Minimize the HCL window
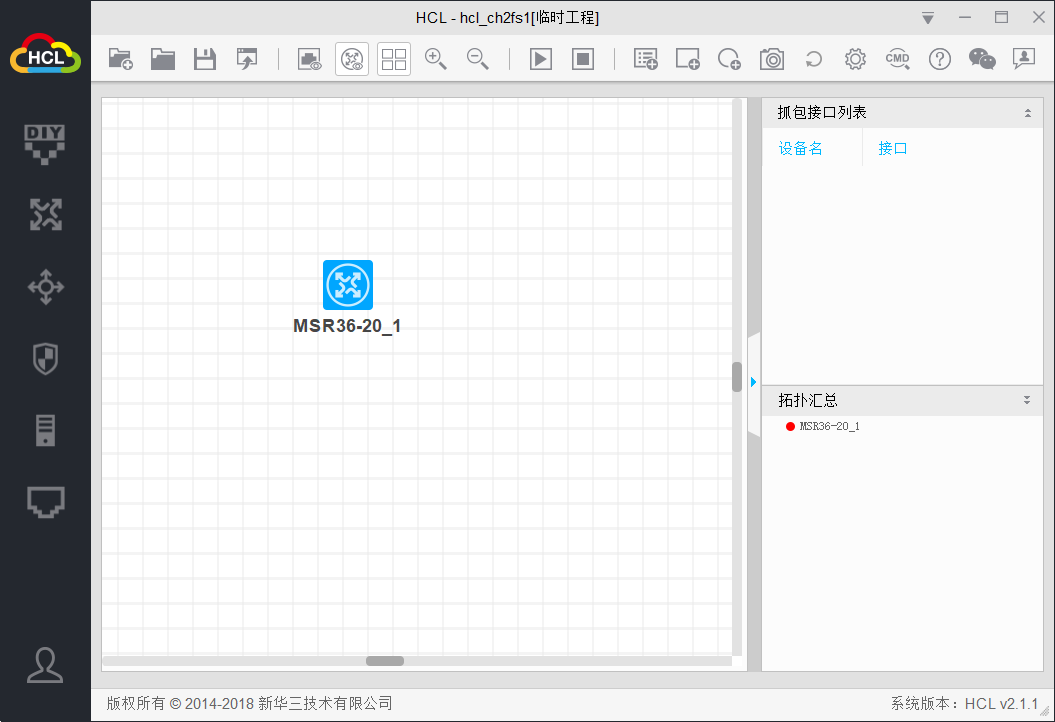 coord(965,18)
